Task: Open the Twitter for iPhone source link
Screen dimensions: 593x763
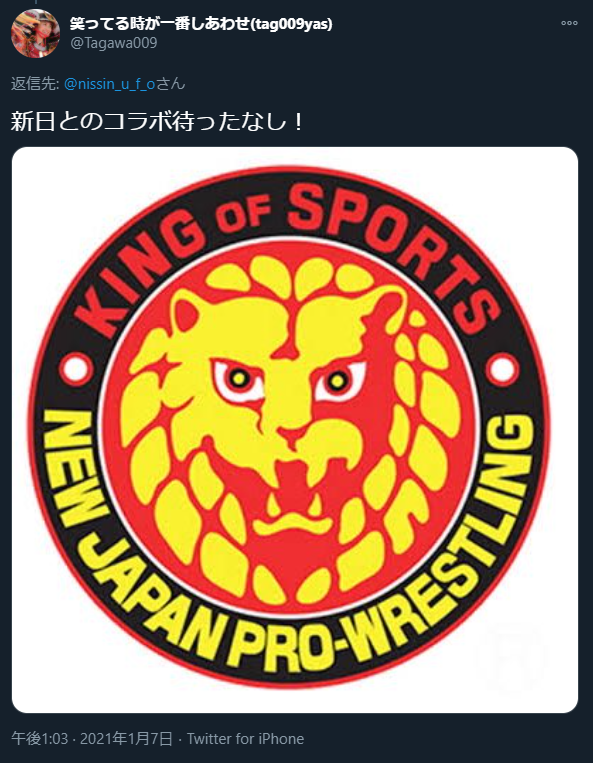Action: coord(246,739)
